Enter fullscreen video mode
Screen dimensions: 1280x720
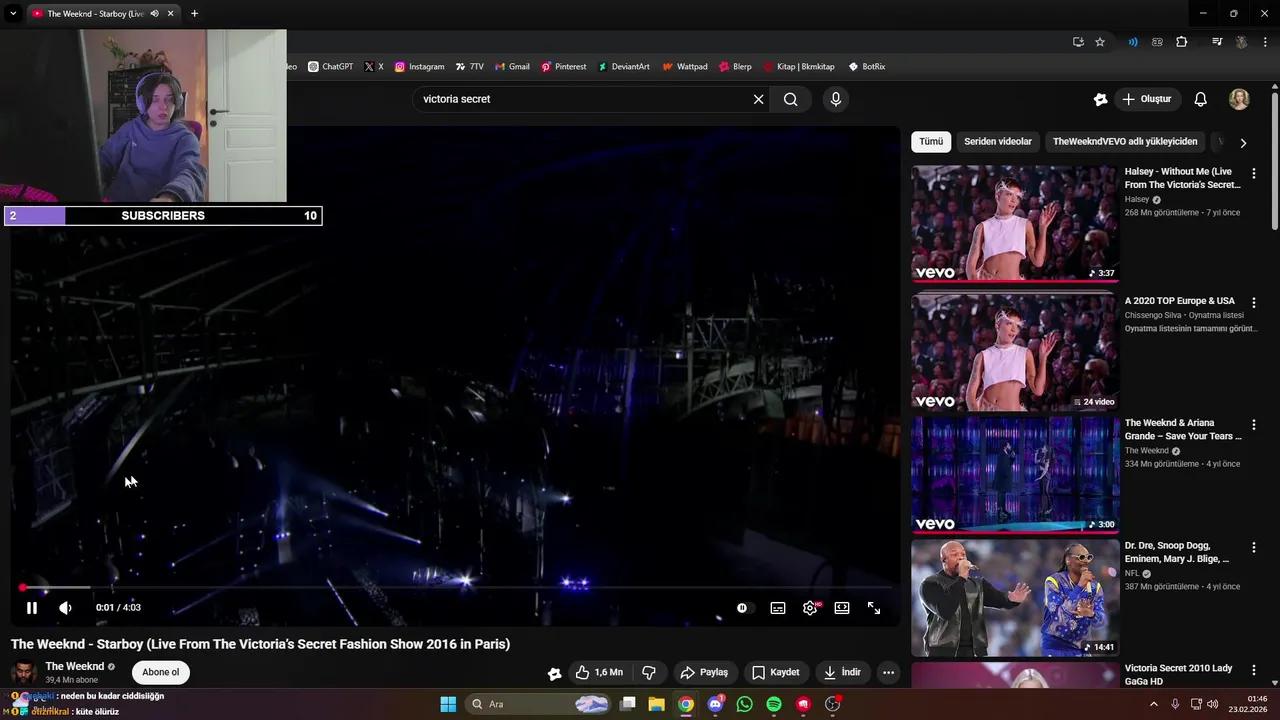tap(874, 608)
